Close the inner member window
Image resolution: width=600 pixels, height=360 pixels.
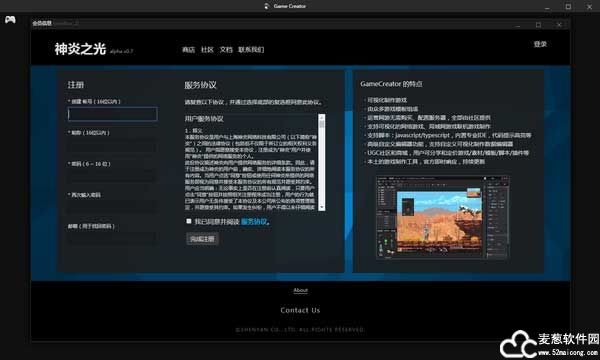tap(559, 25)
